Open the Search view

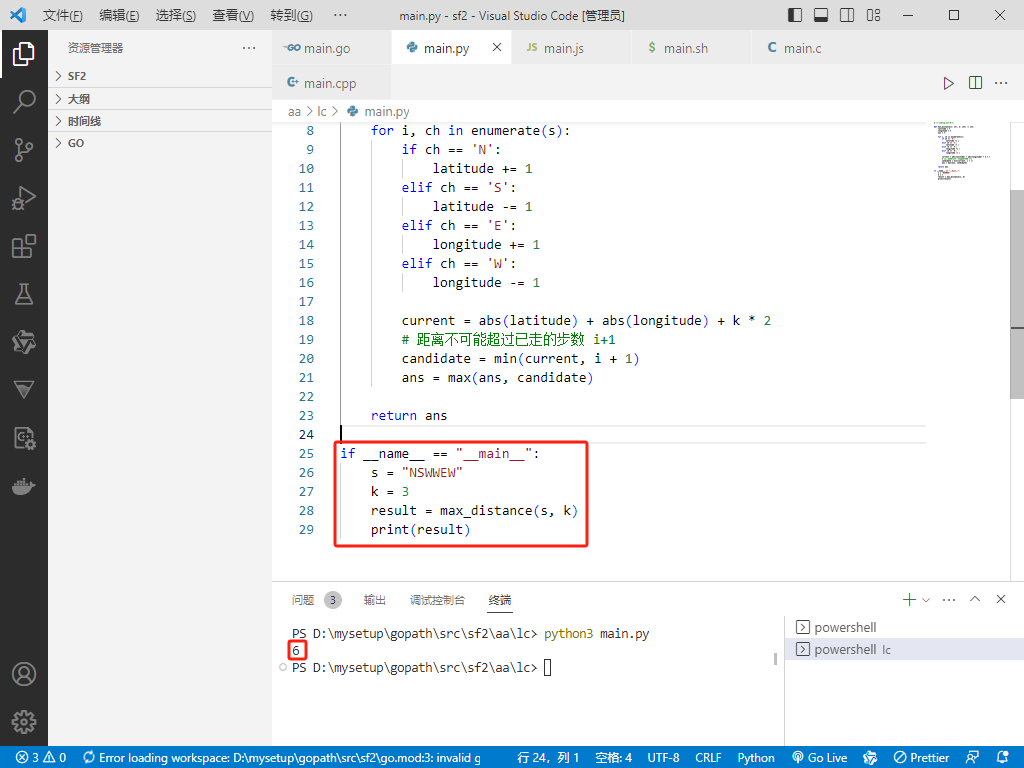coord(24,102)
